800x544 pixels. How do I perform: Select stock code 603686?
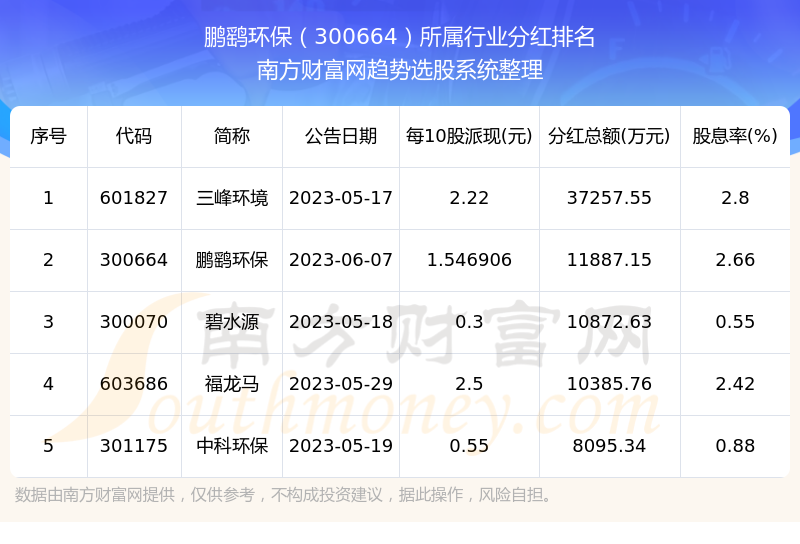[134, 384]
